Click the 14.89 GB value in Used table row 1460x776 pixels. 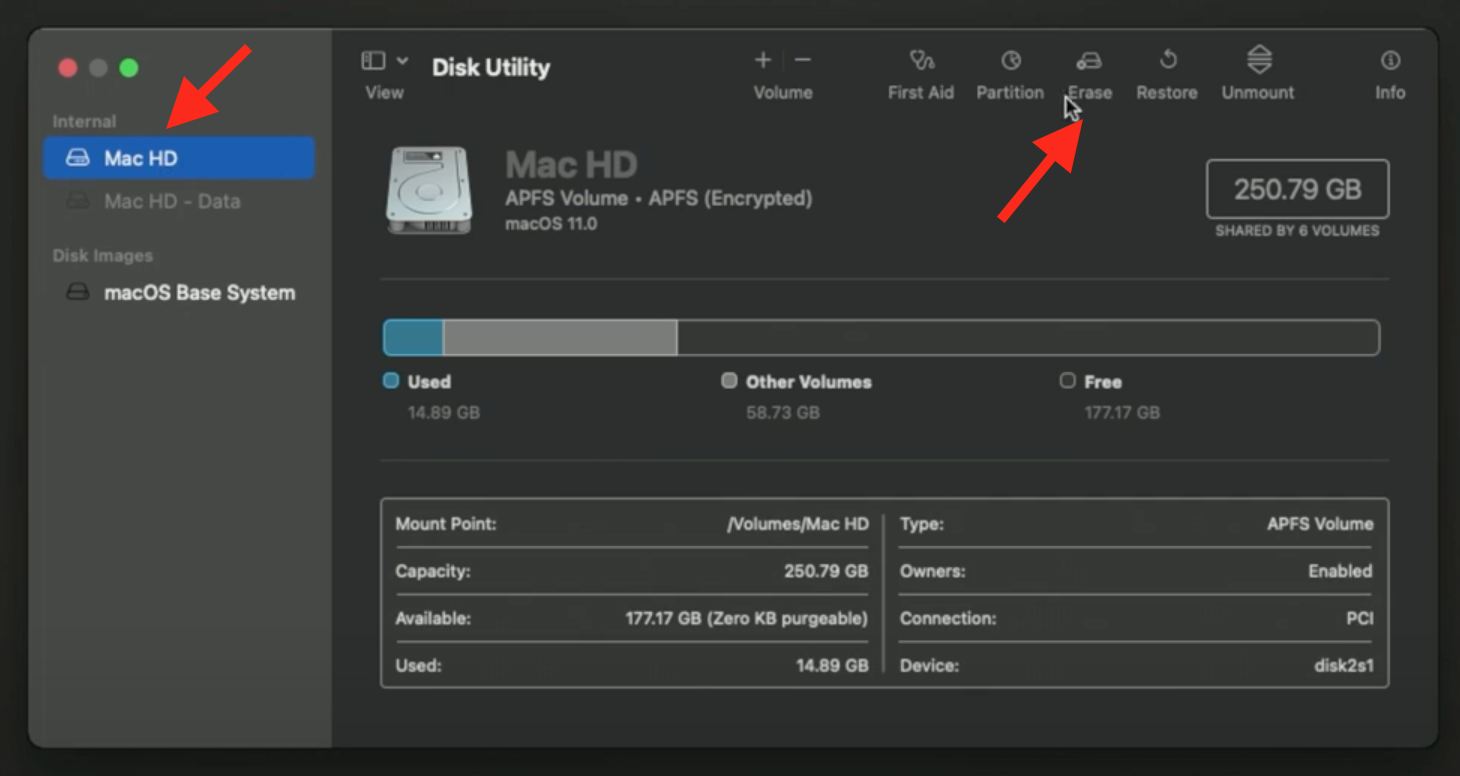832,665
